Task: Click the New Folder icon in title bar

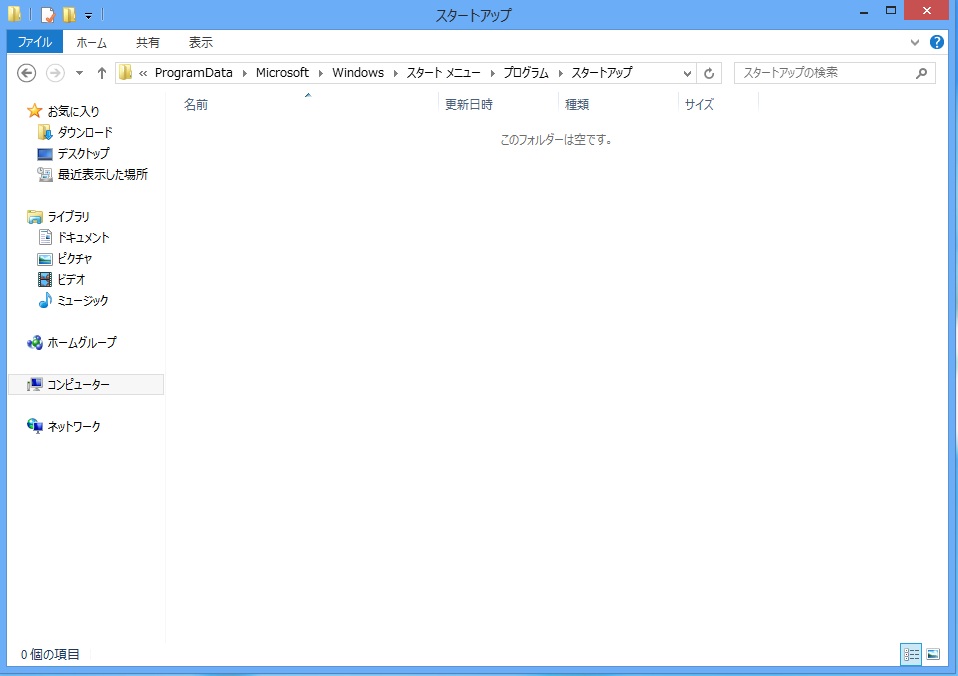Action: click(x=69, y=15)
